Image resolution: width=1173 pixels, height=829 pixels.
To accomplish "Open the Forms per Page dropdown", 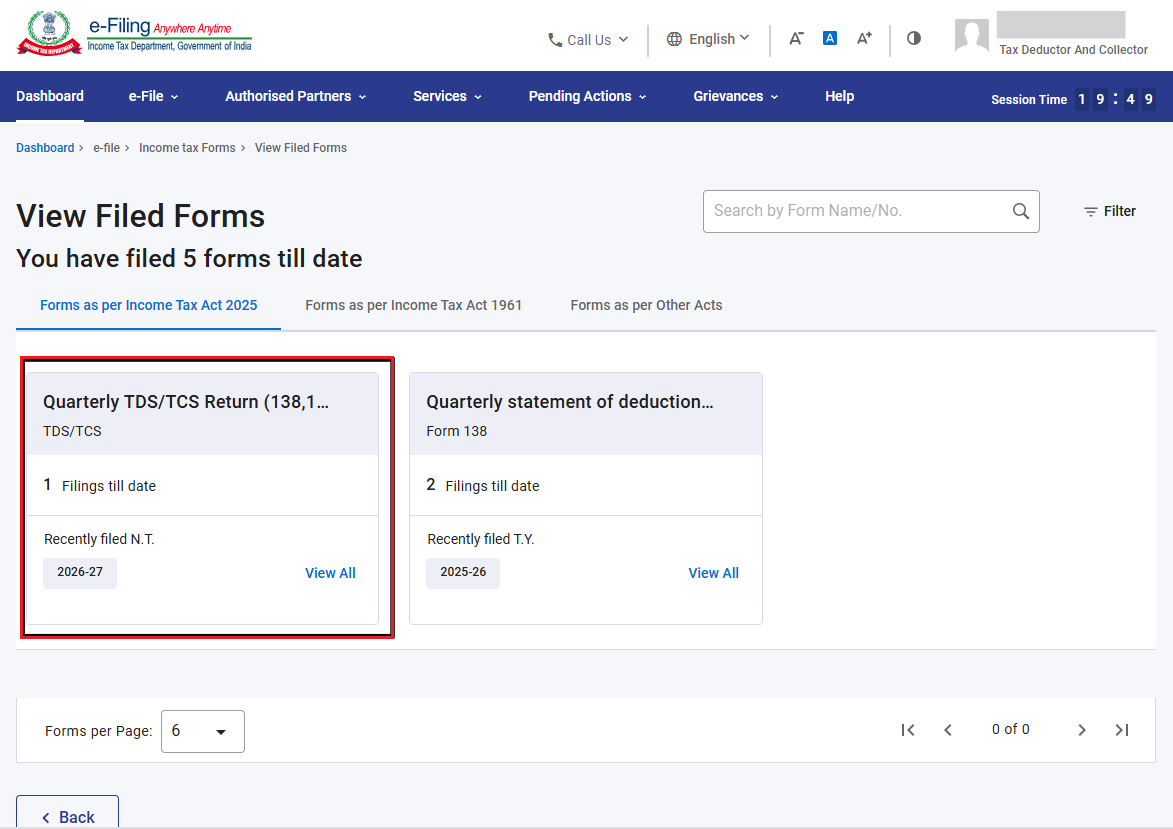I will tap(203, 731).
